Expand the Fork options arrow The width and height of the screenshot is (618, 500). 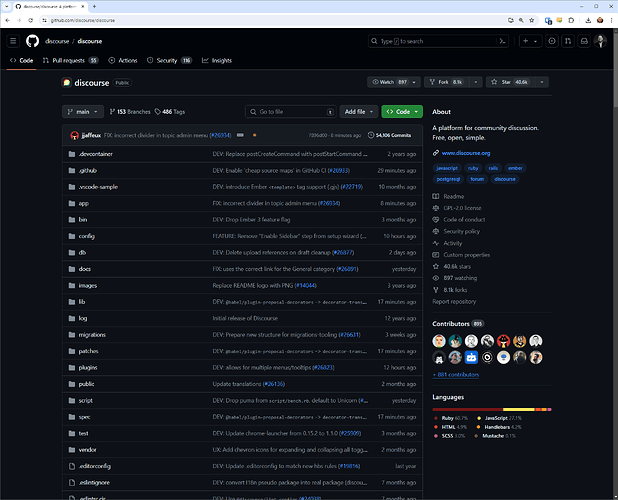[476, 82]
